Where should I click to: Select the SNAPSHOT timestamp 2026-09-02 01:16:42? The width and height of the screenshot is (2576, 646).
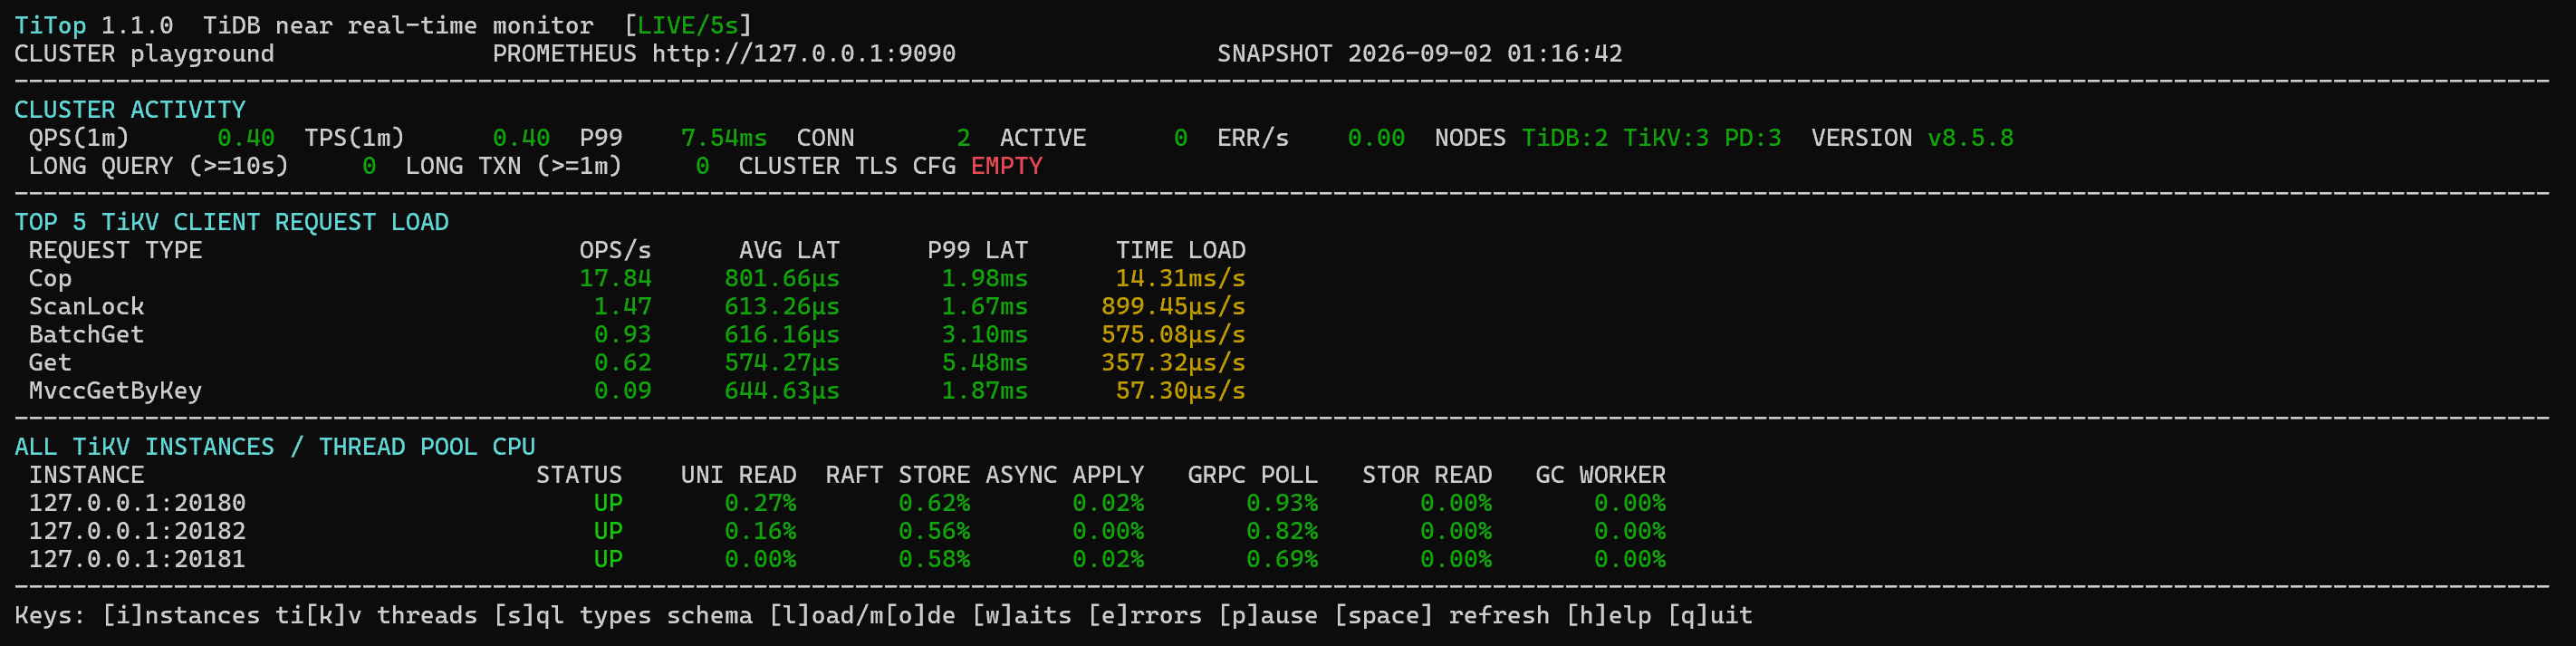(x=1485, y=53)
